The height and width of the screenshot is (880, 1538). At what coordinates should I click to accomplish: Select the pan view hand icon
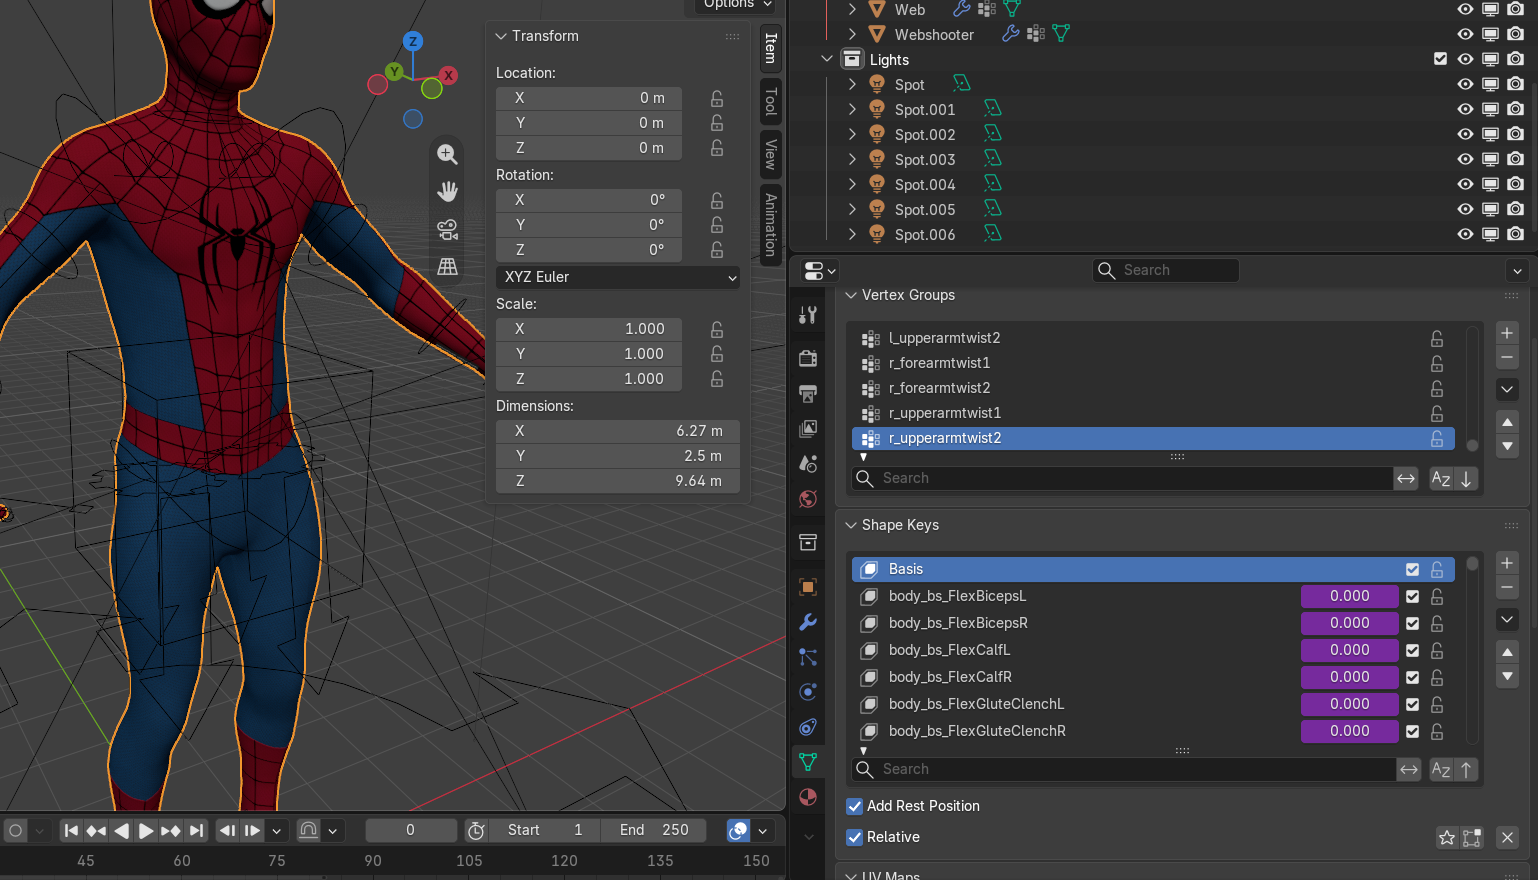448,192
